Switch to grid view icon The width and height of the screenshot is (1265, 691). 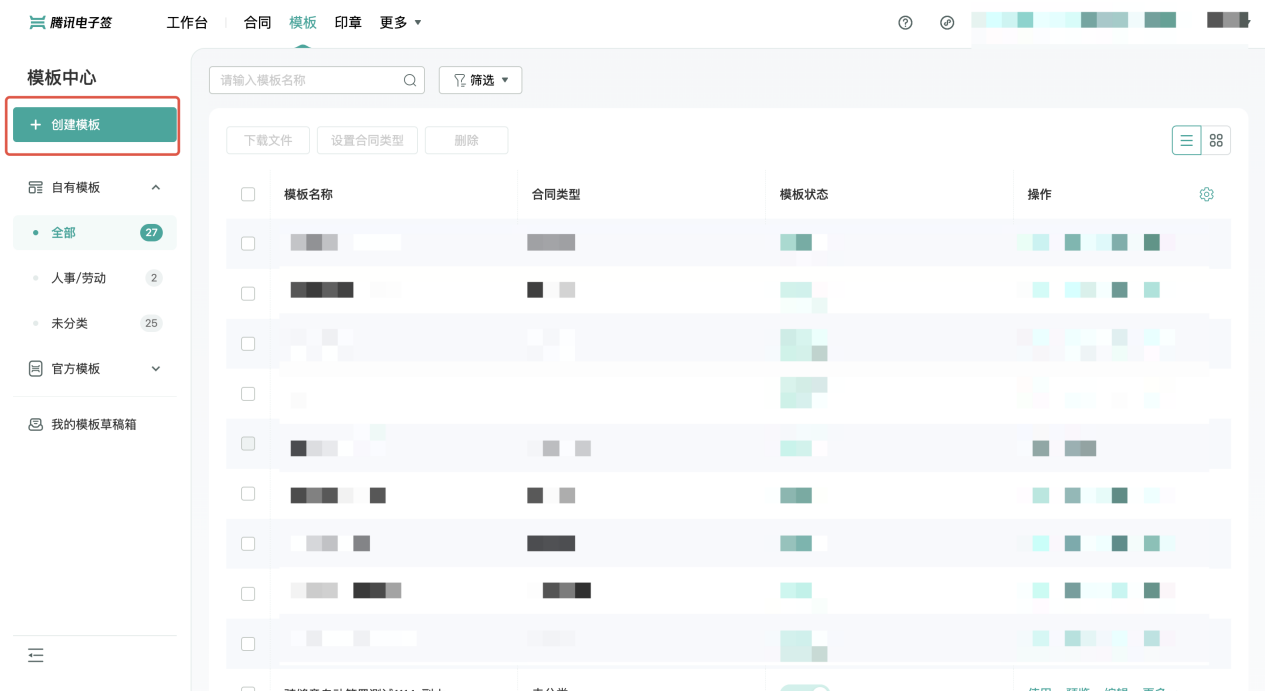1216,141
